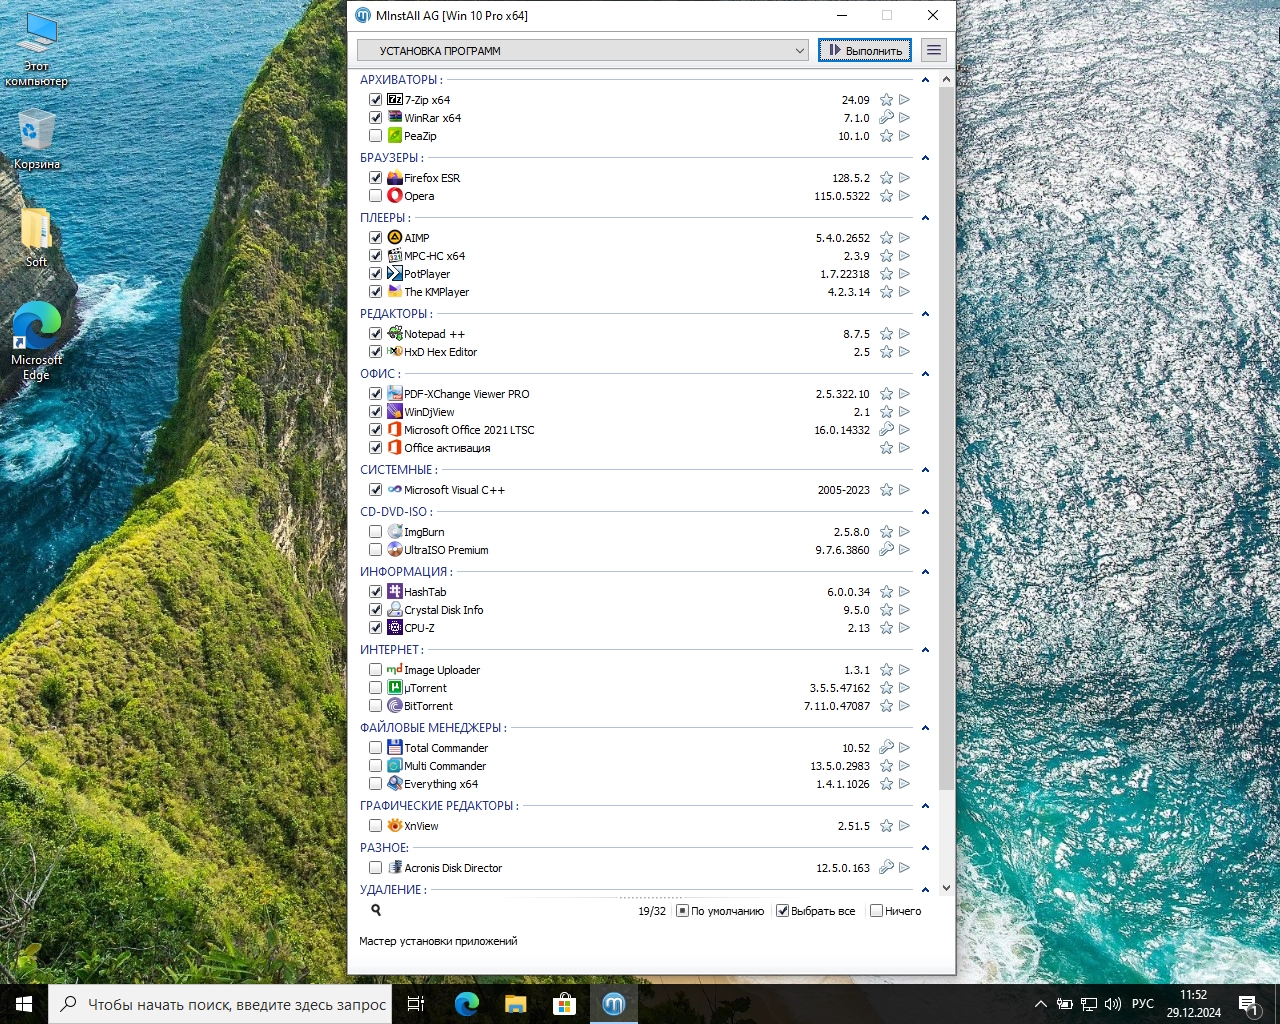Click the star icon for Notepad ++
Image resolution: width=1280 pixels, height=1024 pixels.
[x=886, y=334]
